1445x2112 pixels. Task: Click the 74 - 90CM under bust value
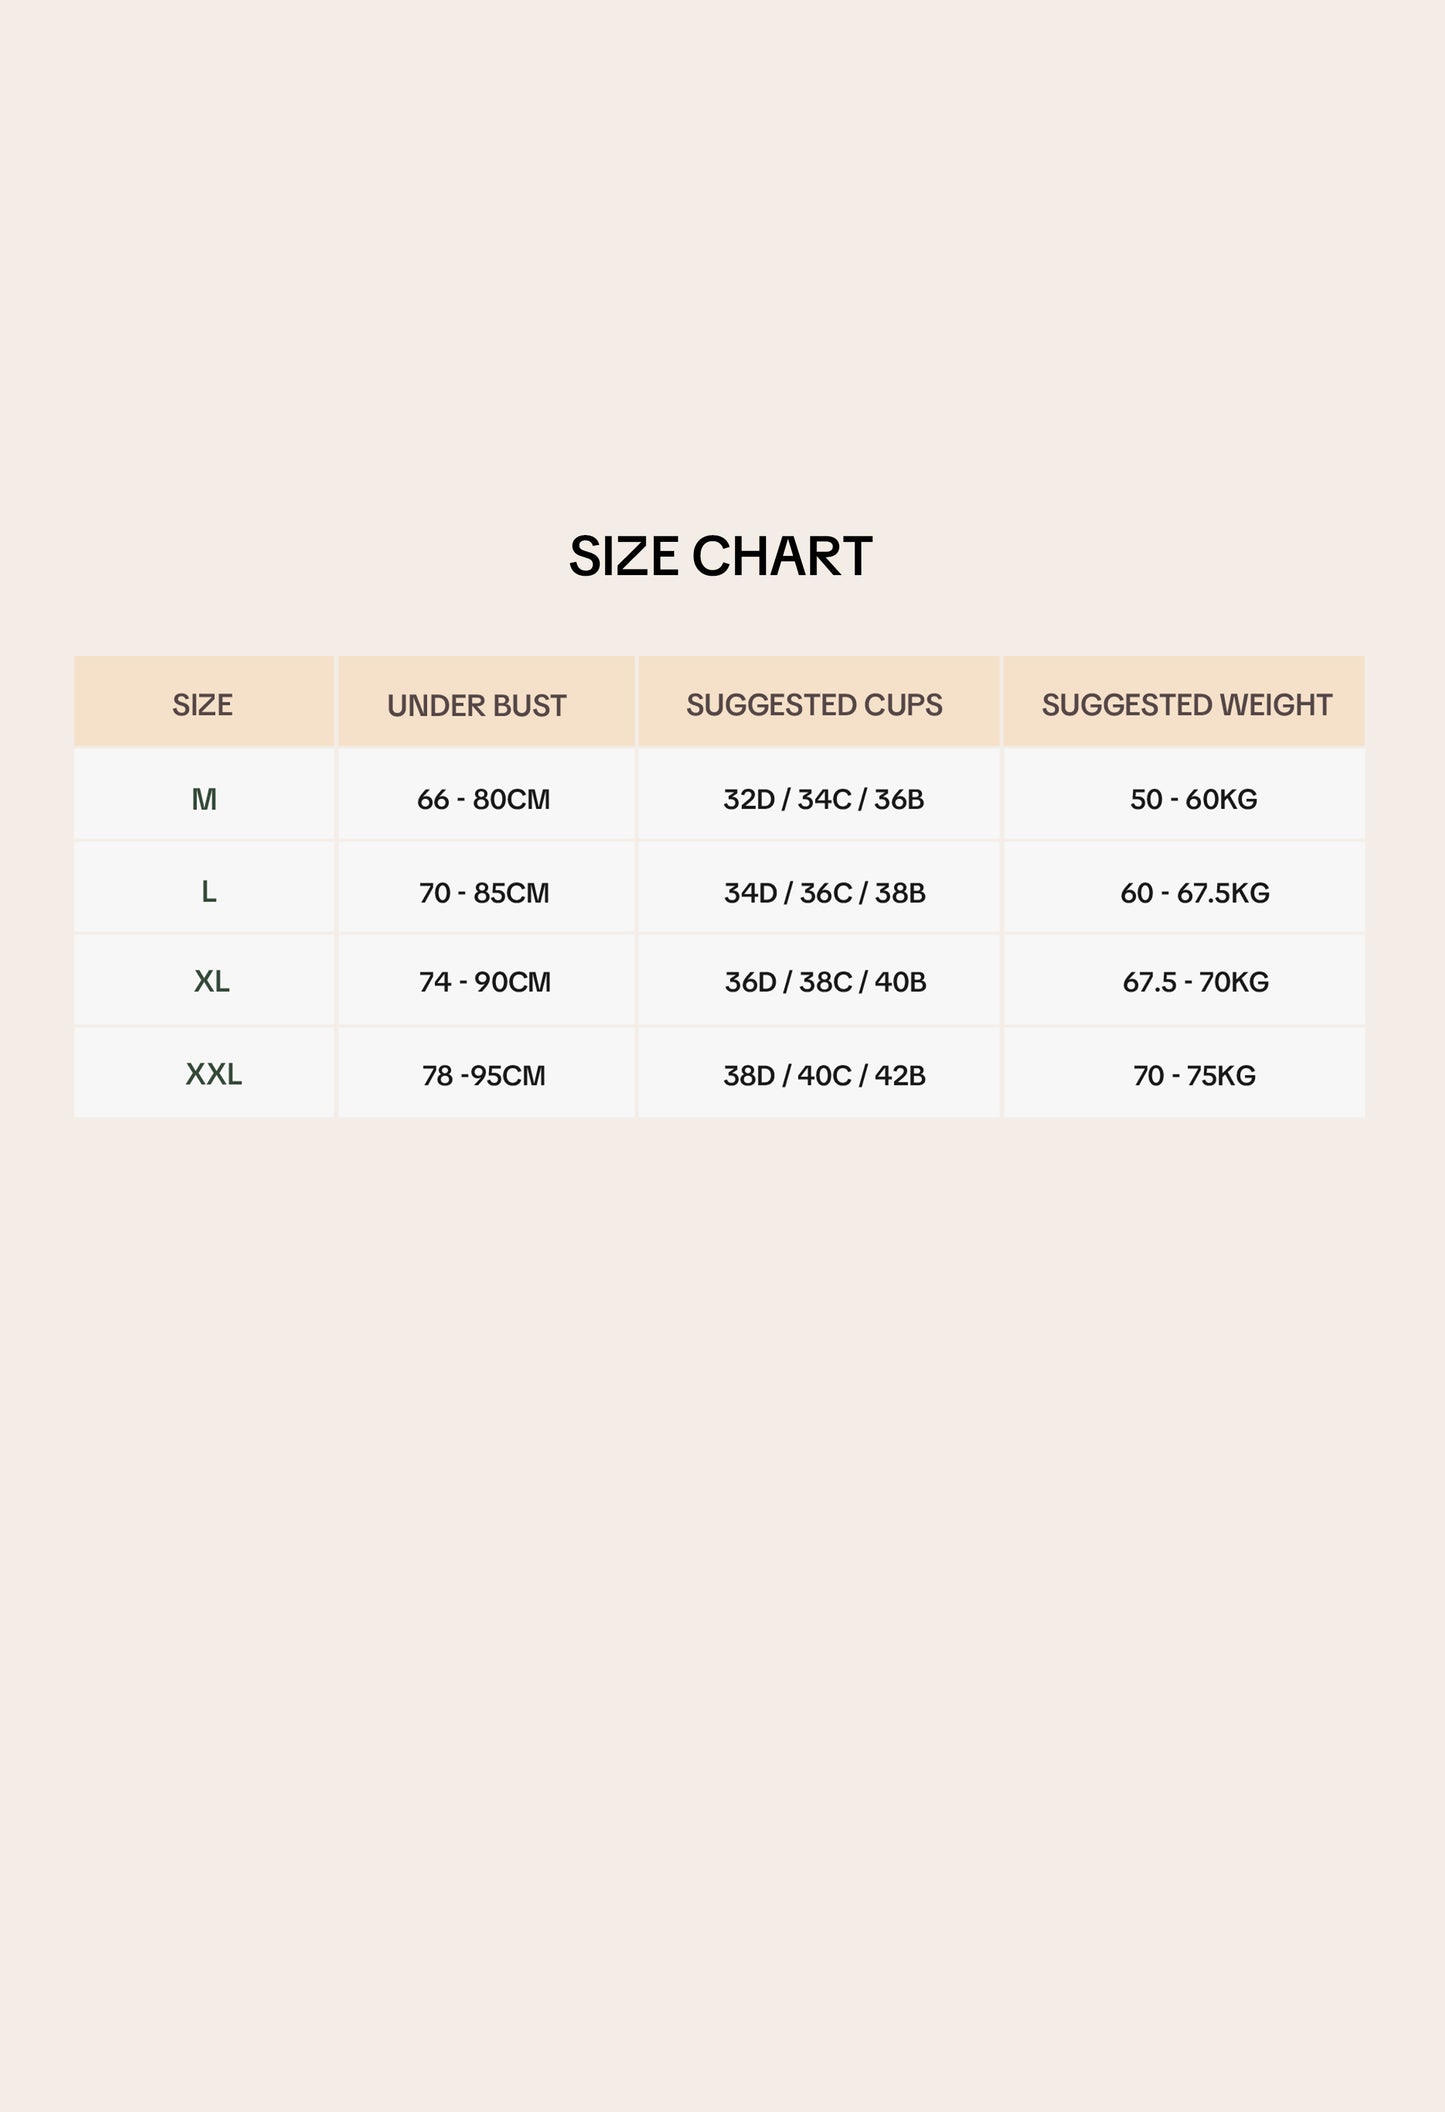pos(487,981)
